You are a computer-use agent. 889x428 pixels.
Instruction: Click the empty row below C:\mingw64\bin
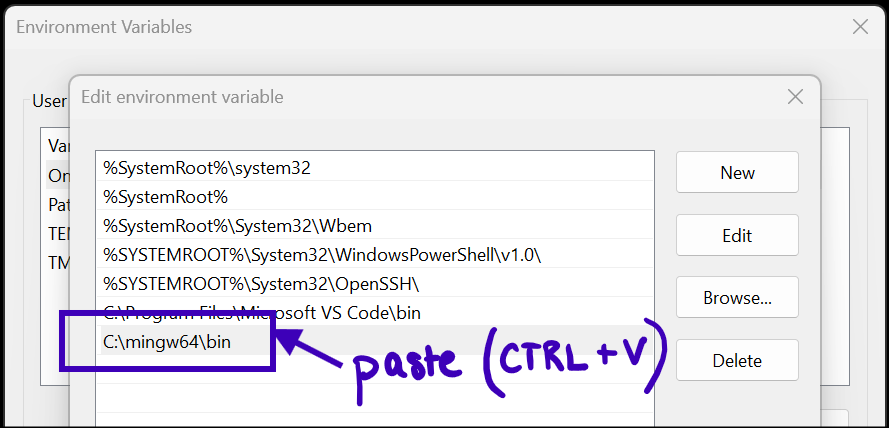coord(375,371)
